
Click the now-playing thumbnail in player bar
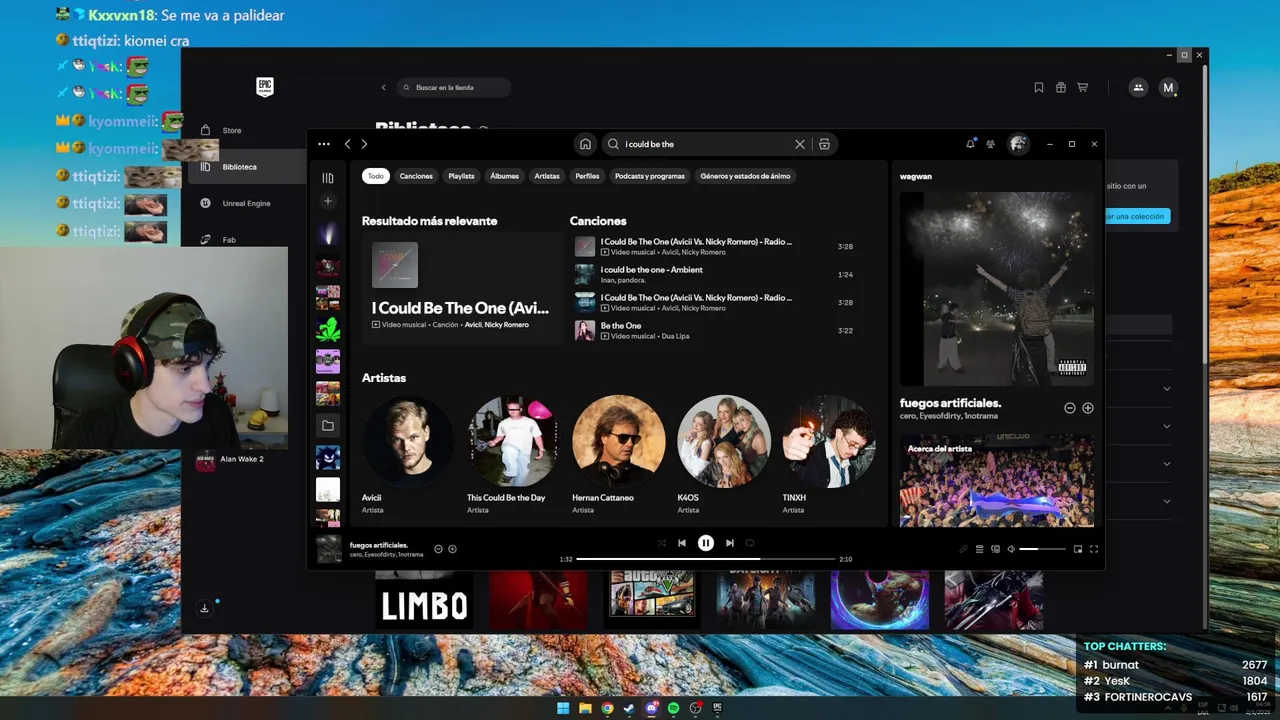point(329,549)
